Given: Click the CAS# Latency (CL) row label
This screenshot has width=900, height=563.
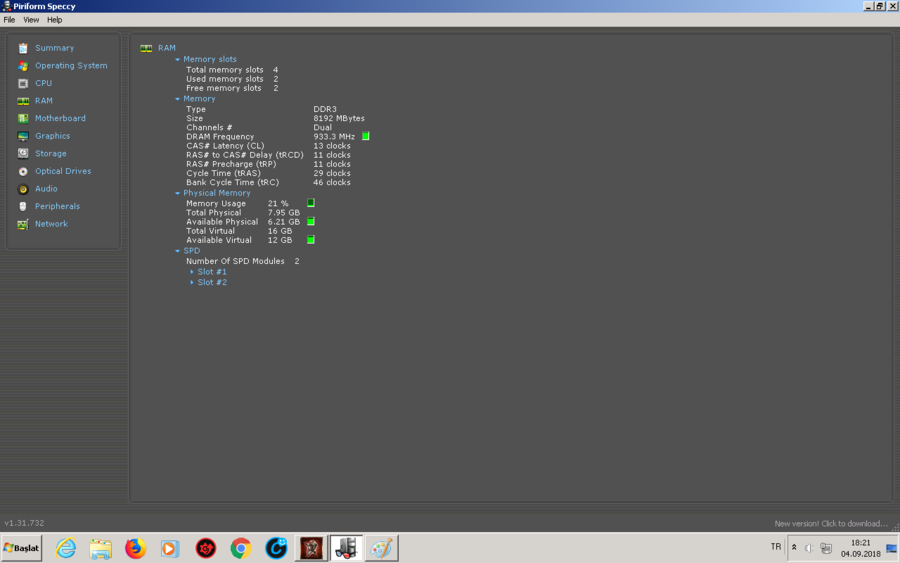Looking at the screenshot, I should (x=225, y=146).
